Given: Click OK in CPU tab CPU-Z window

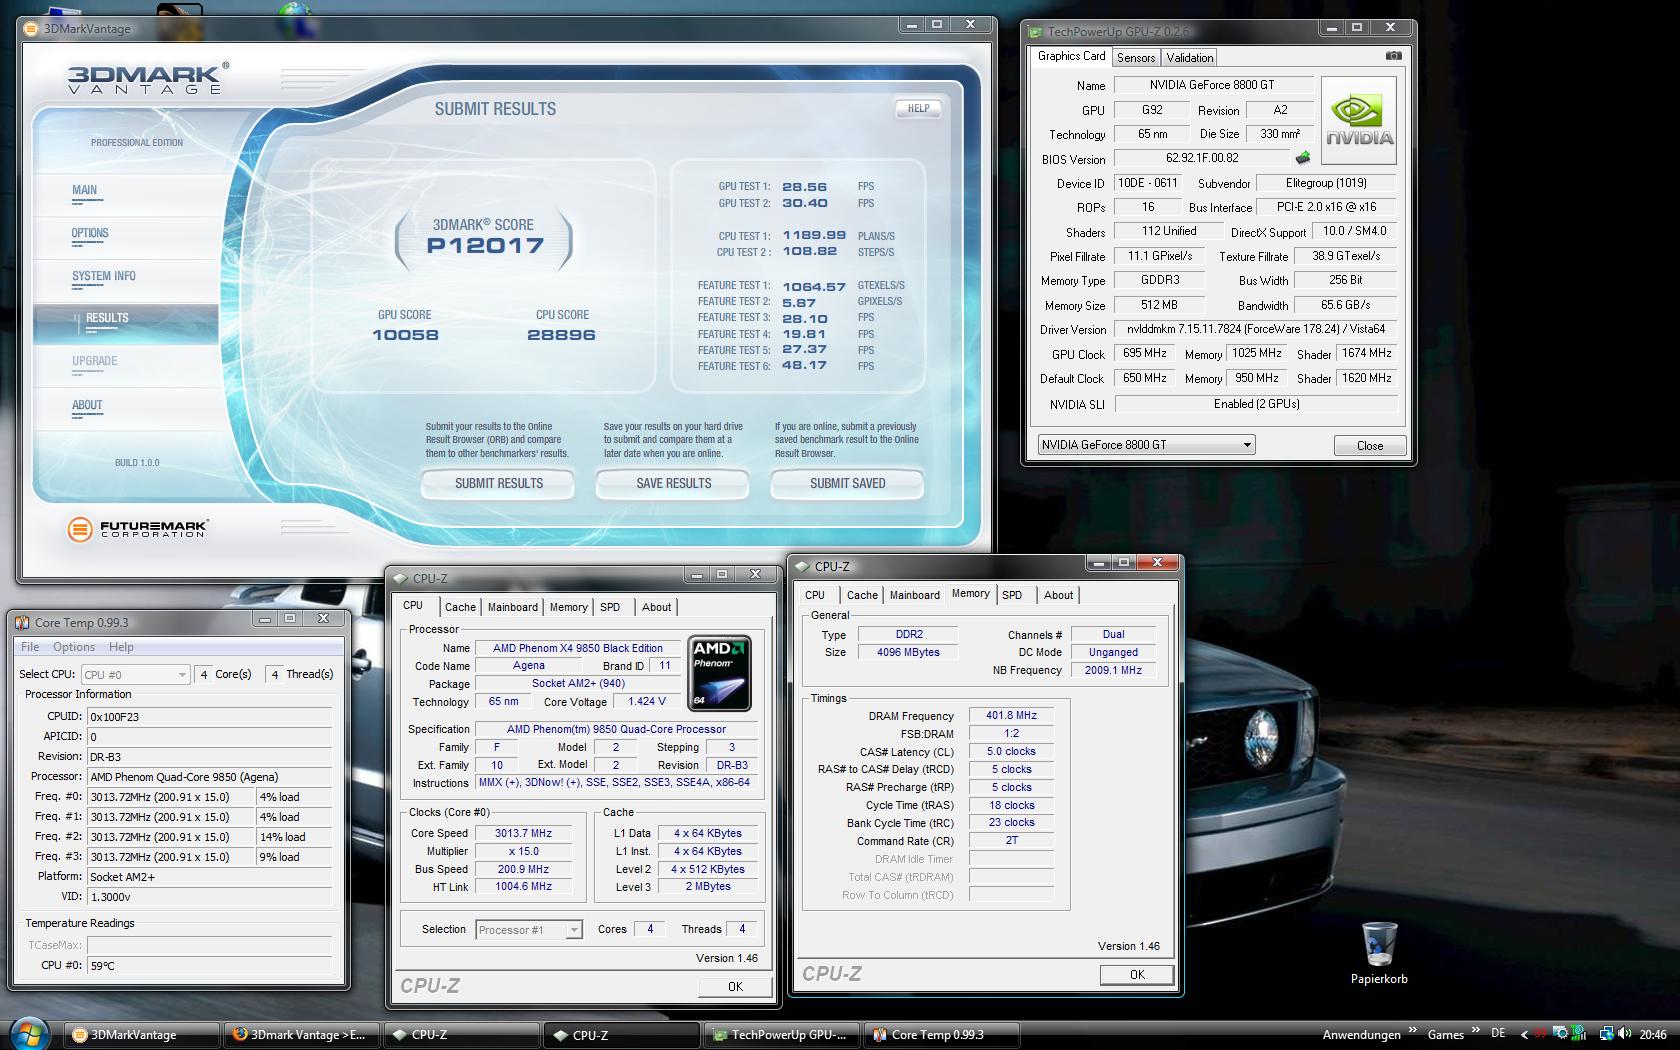Looking at the screenshot, I should click(x=735, y=986).
